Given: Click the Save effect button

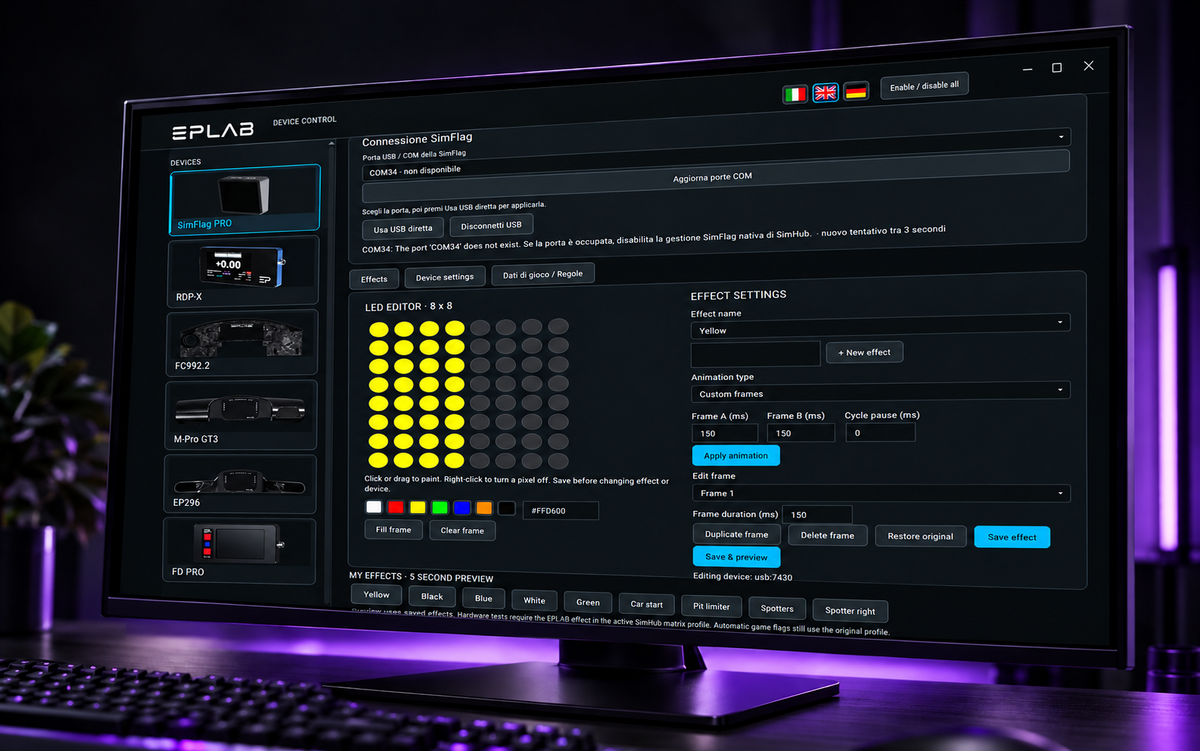Looking at the screenshot, I should (x=1012, y=537).
